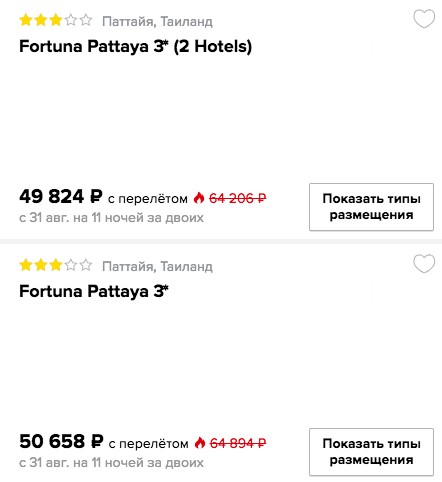
Task: Show accommodation types for the 49 824 ₽ offer
Action: [371, 207]
